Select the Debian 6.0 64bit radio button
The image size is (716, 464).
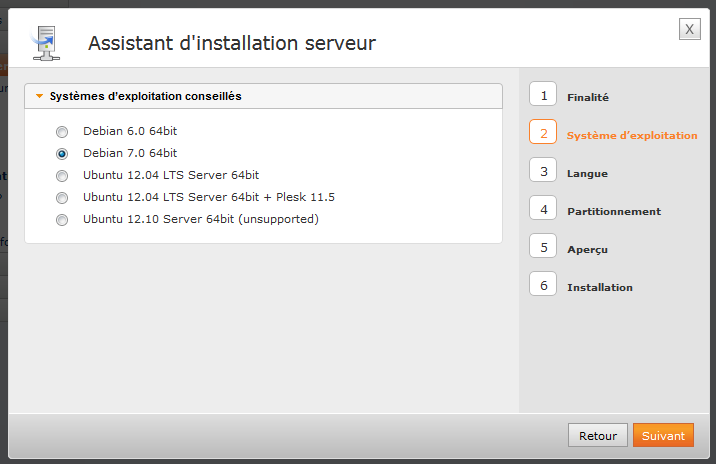coord(62,131)
